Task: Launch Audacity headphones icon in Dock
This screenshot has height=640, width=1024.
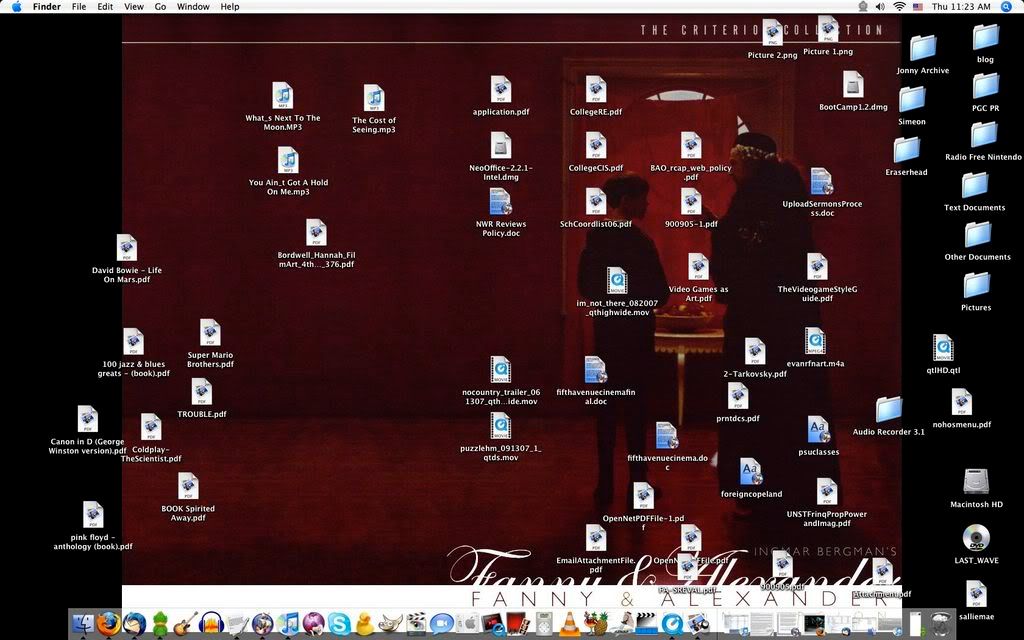Action: tap(212, 624)
